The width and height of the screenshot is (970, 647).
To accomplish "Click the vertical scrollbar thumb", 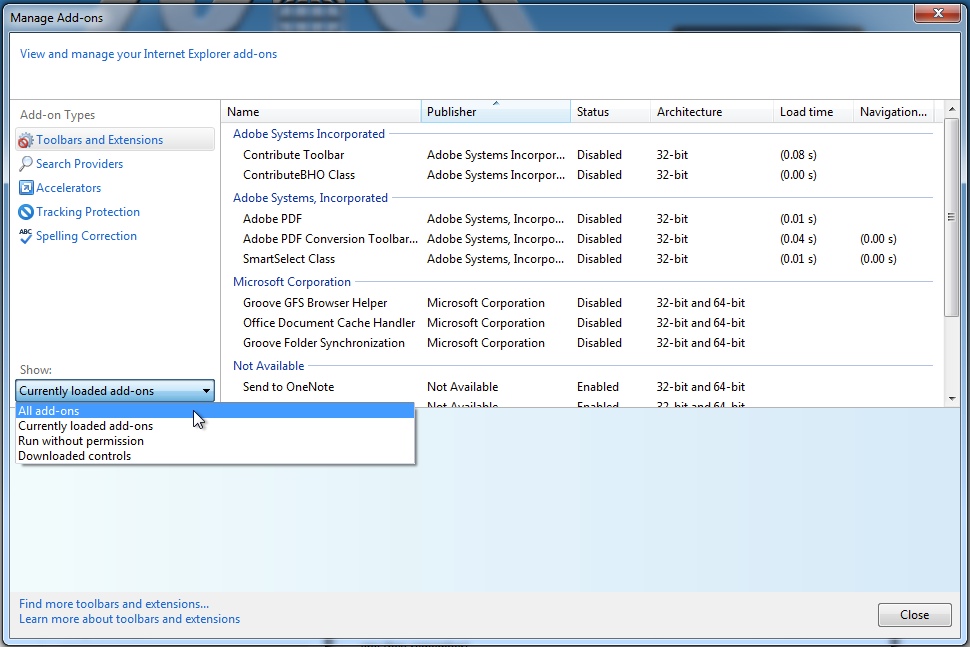I will tap(951, 217).
